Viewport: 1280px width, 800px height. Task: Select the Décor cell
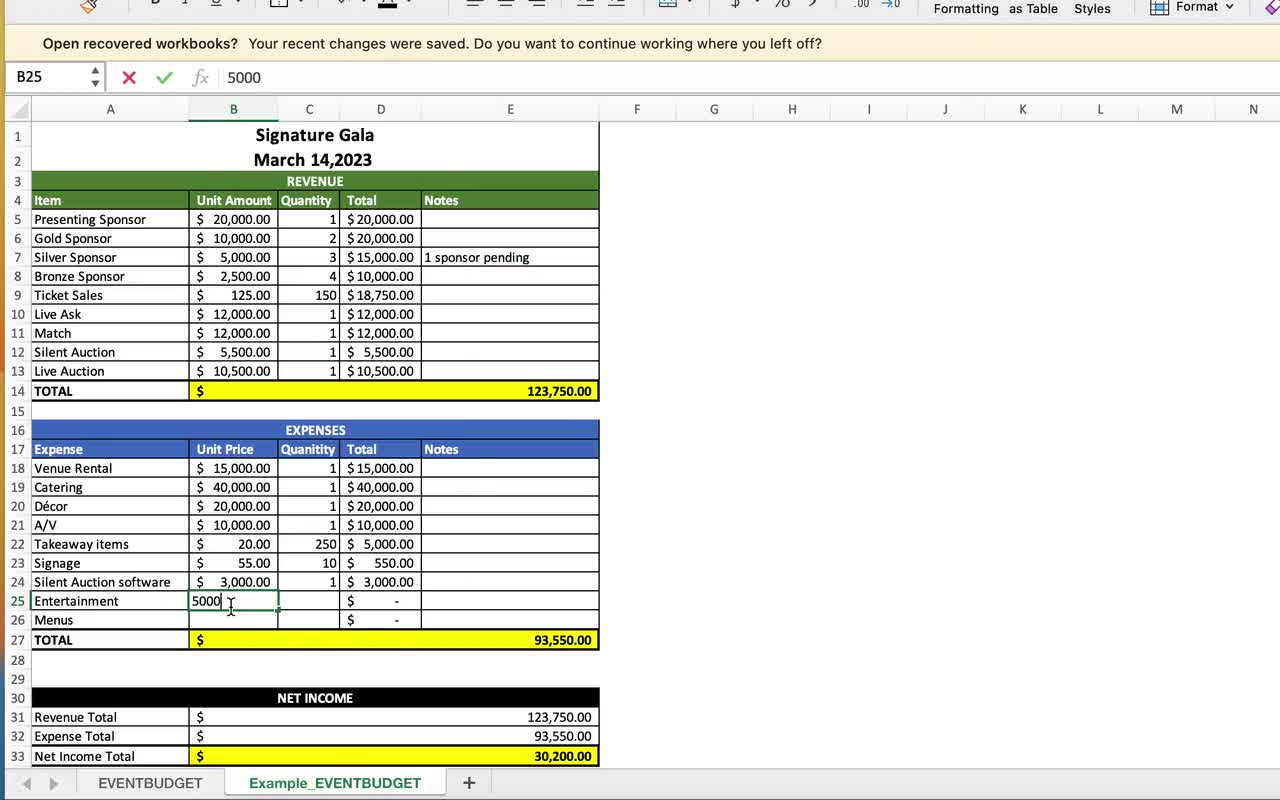[x=110, y=506]
